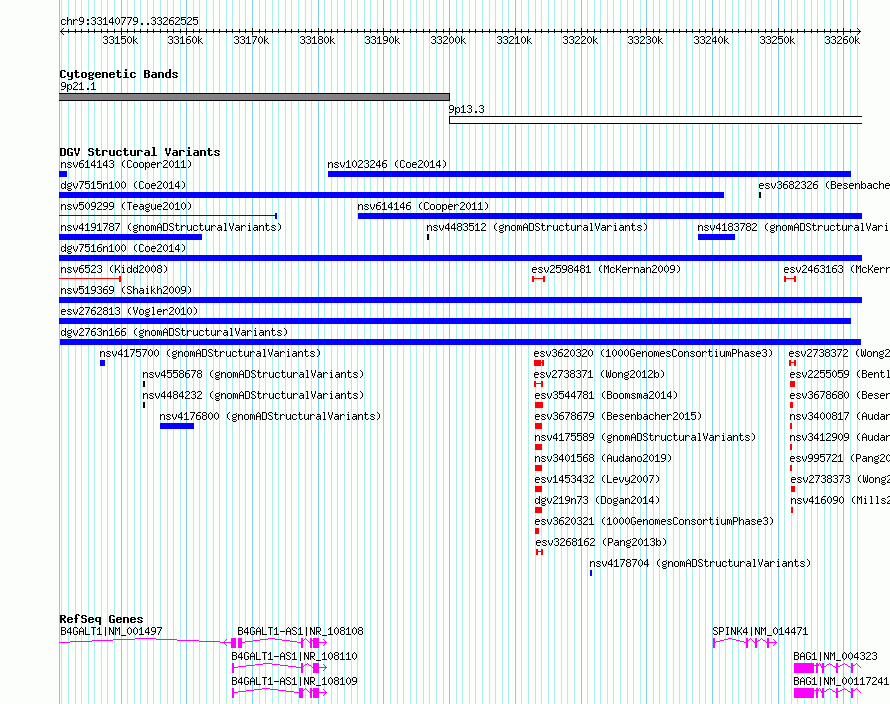Open the RefSeq Genes track header

coord(101,619)
